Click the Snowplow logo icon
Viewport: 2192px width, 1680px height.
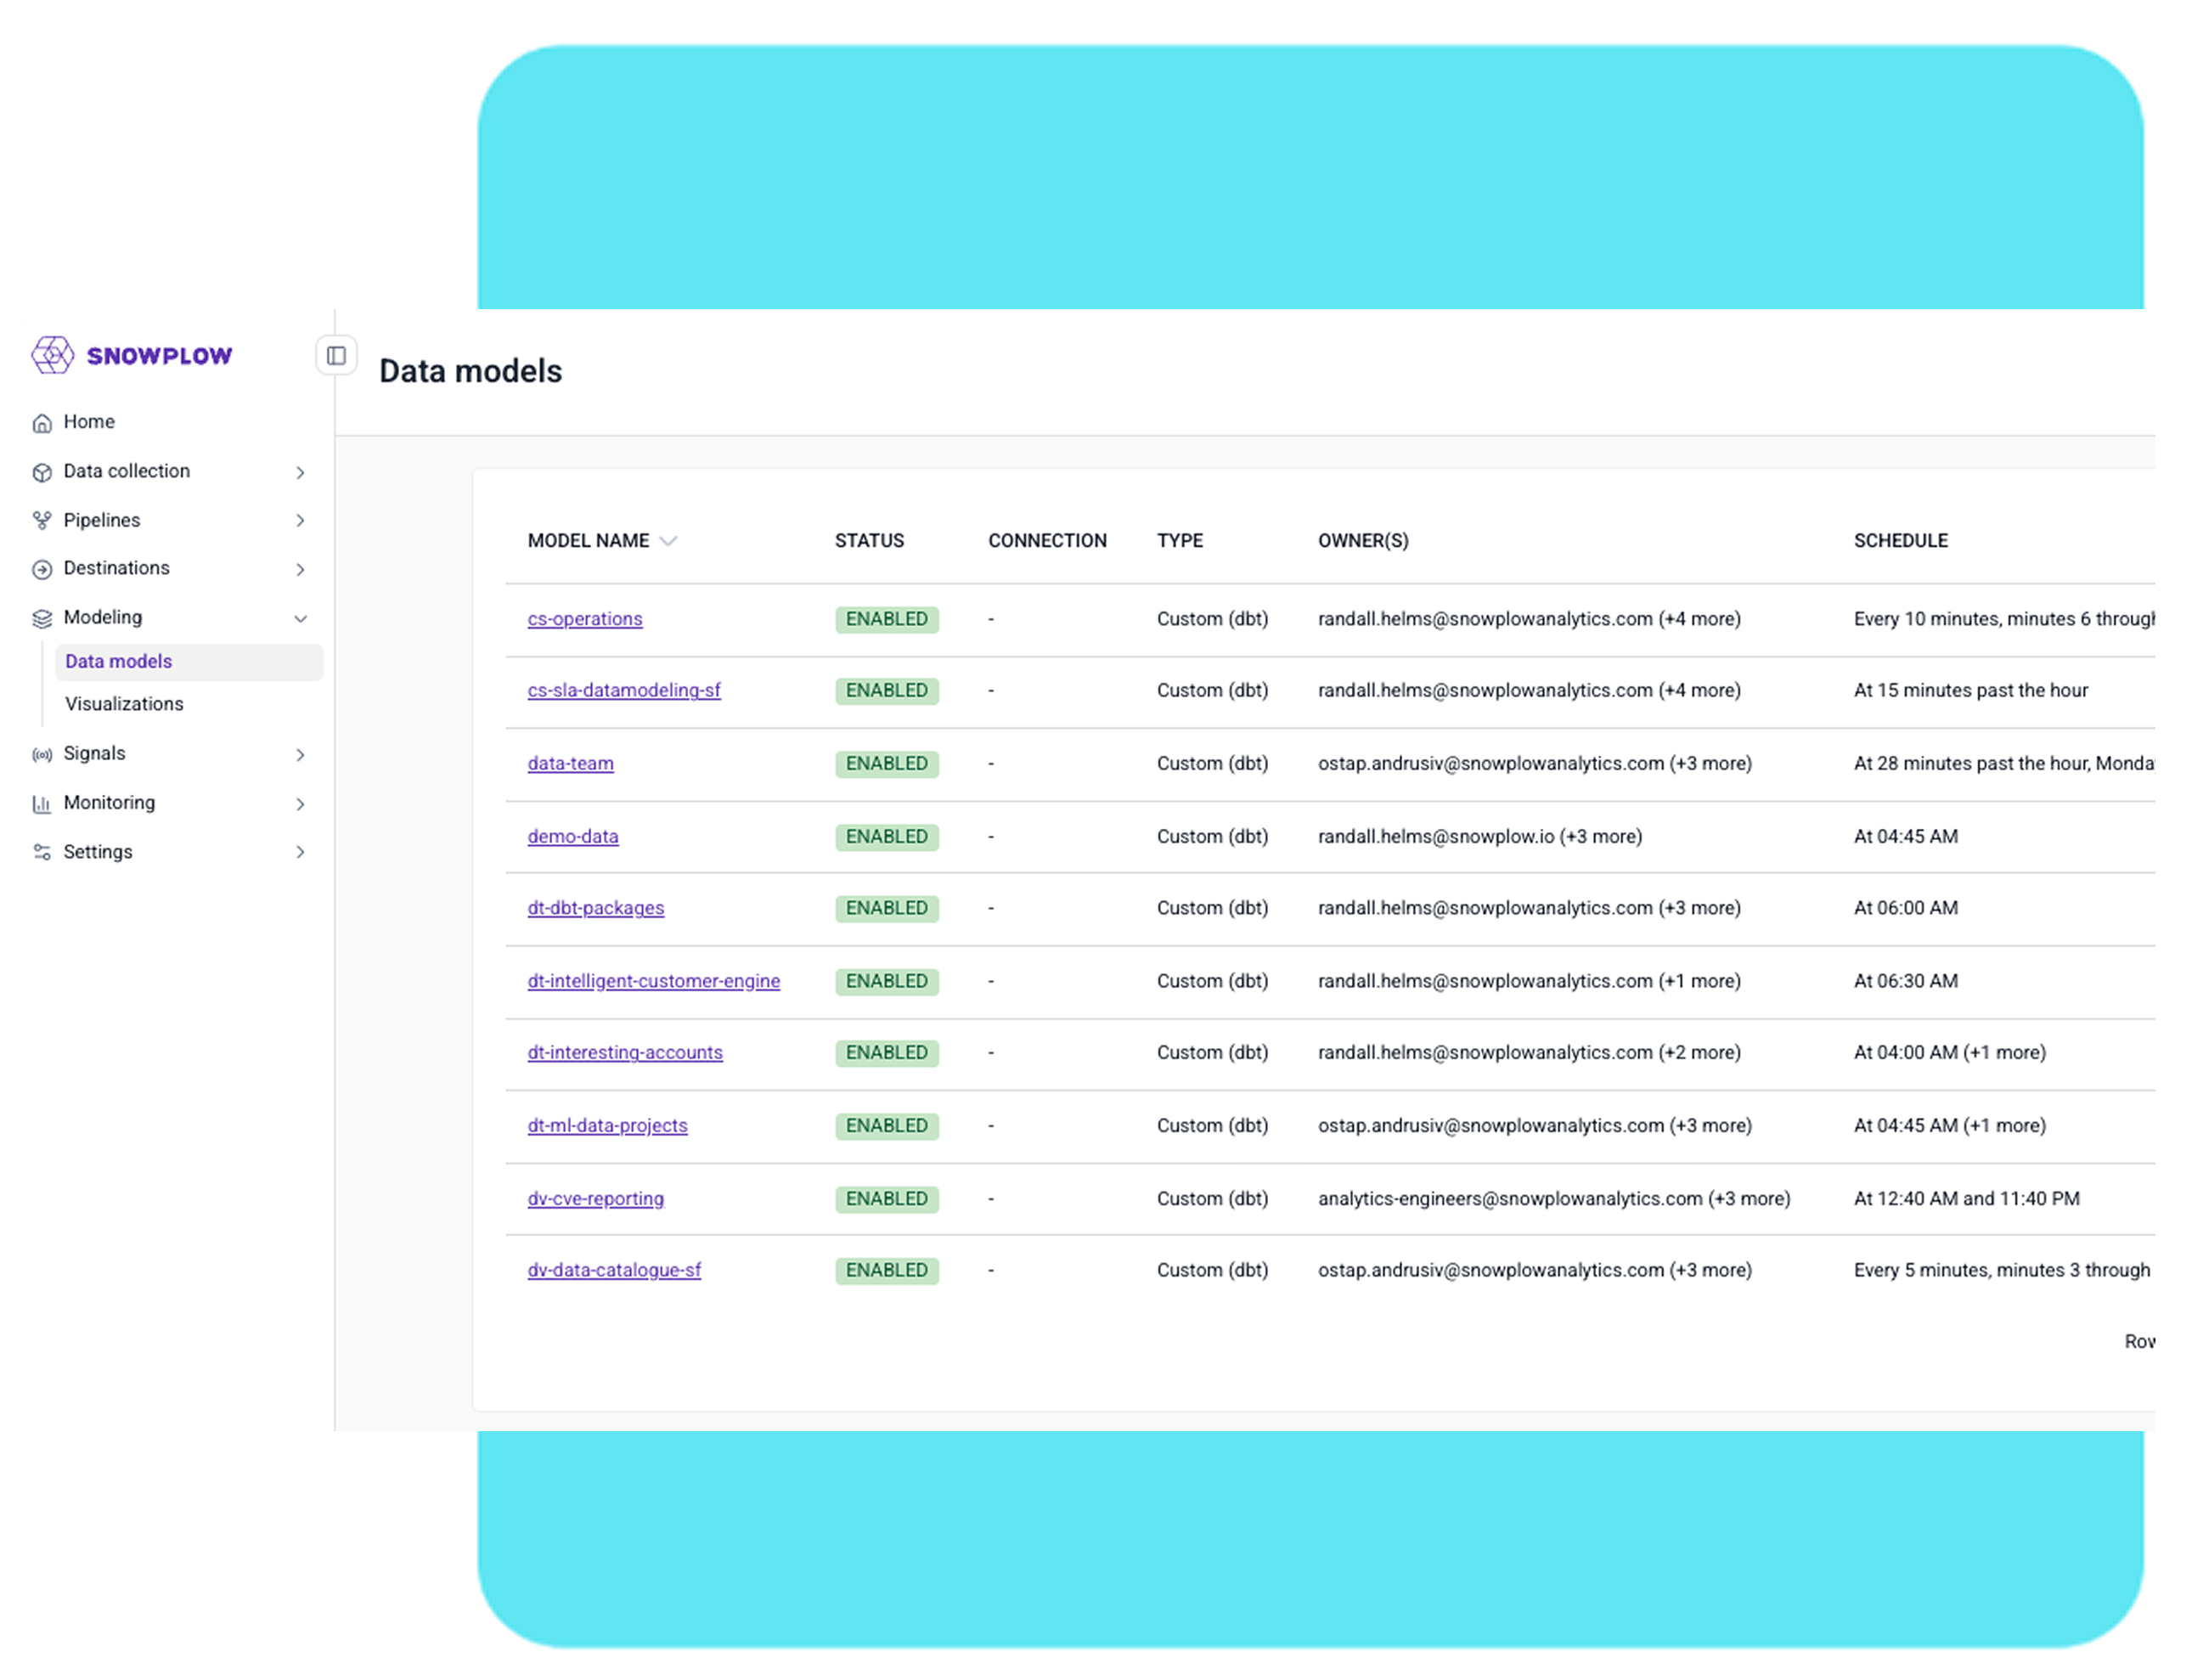(52, 355)
